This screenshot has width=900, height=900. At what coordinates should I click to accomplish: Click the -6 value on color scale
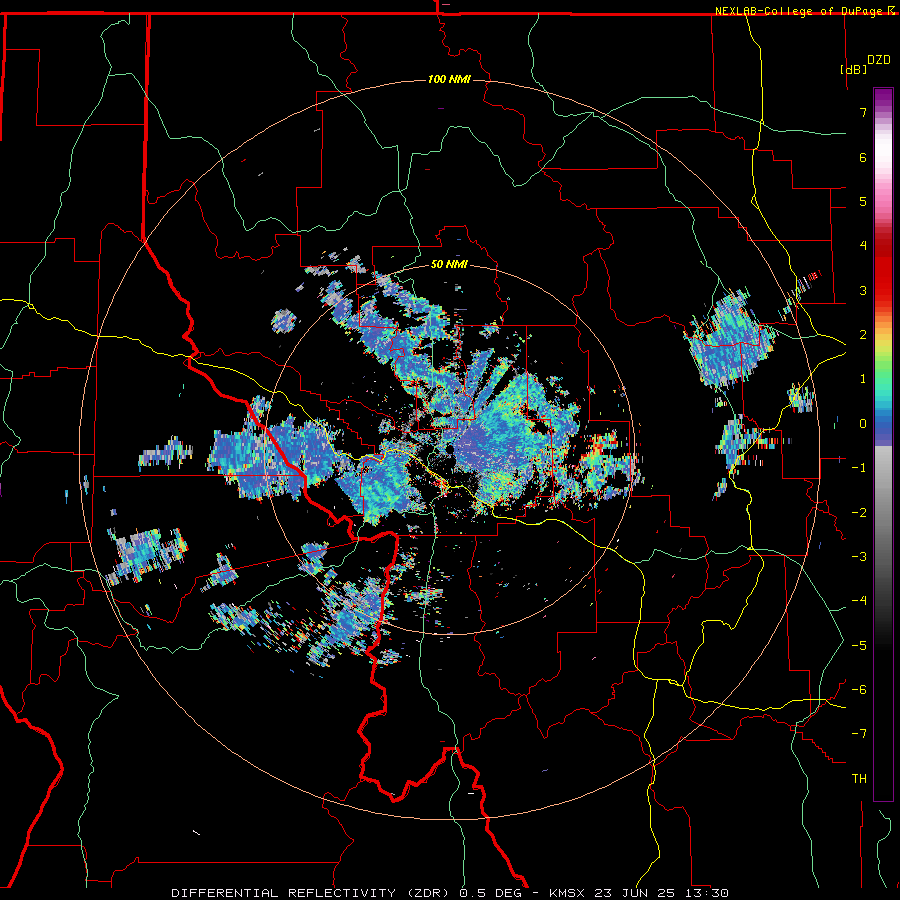pos(859,690)
